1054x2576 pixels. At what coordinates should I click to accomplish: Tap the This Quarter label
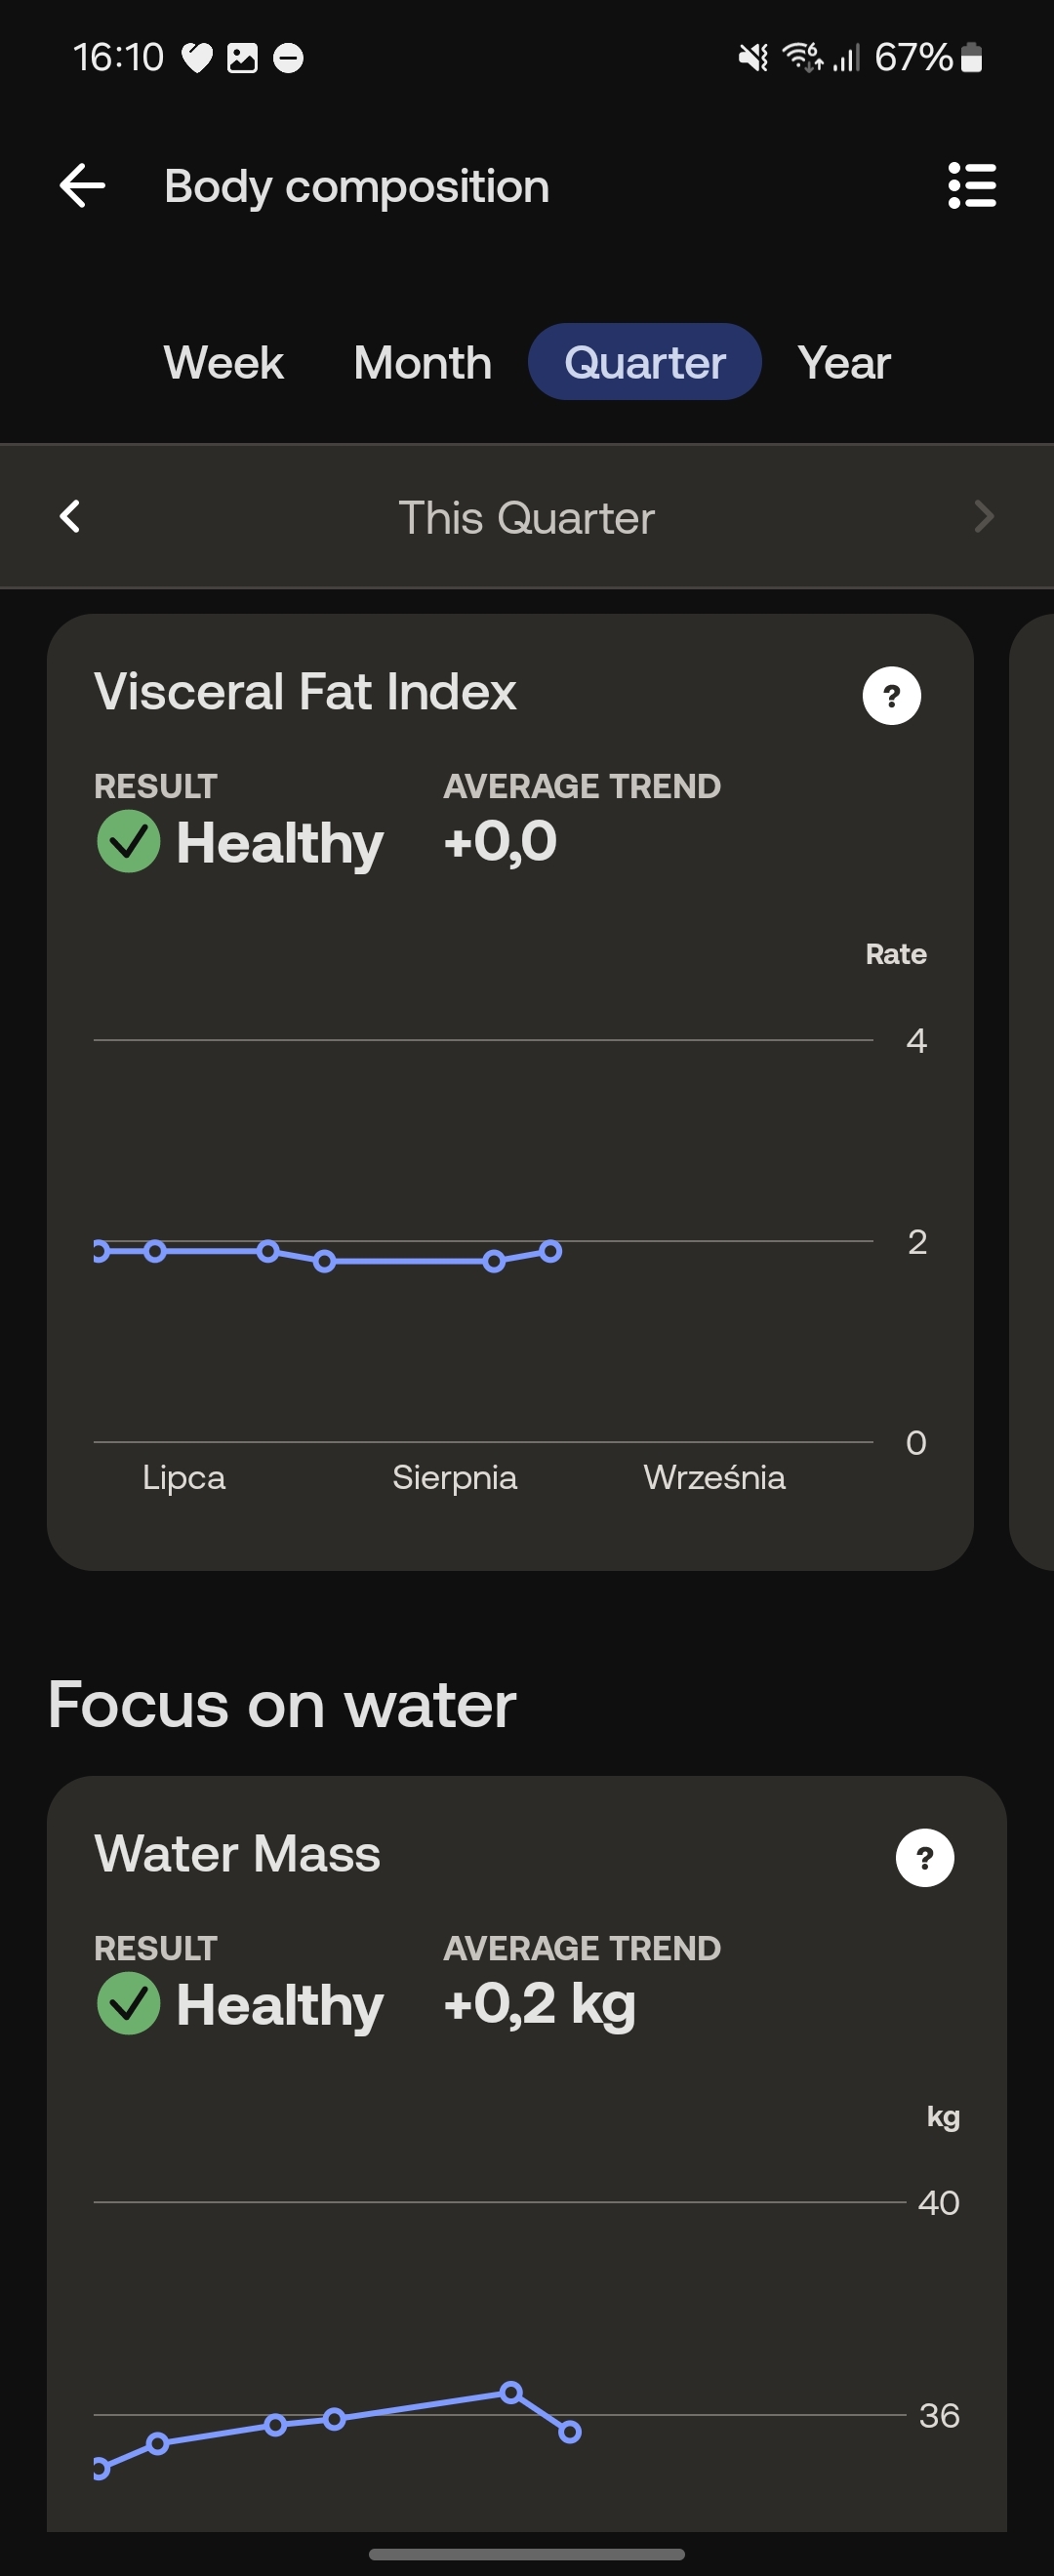tap(527, 518)
